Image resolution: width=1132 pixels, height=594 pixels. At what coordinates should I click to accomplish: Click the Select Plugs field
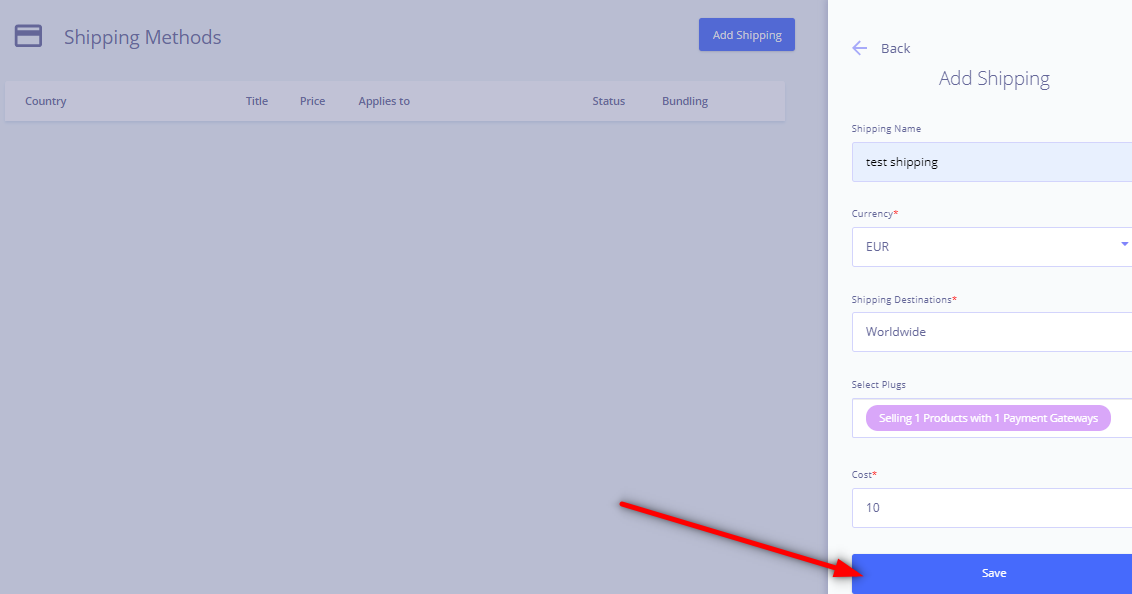[x=992, y=418]
